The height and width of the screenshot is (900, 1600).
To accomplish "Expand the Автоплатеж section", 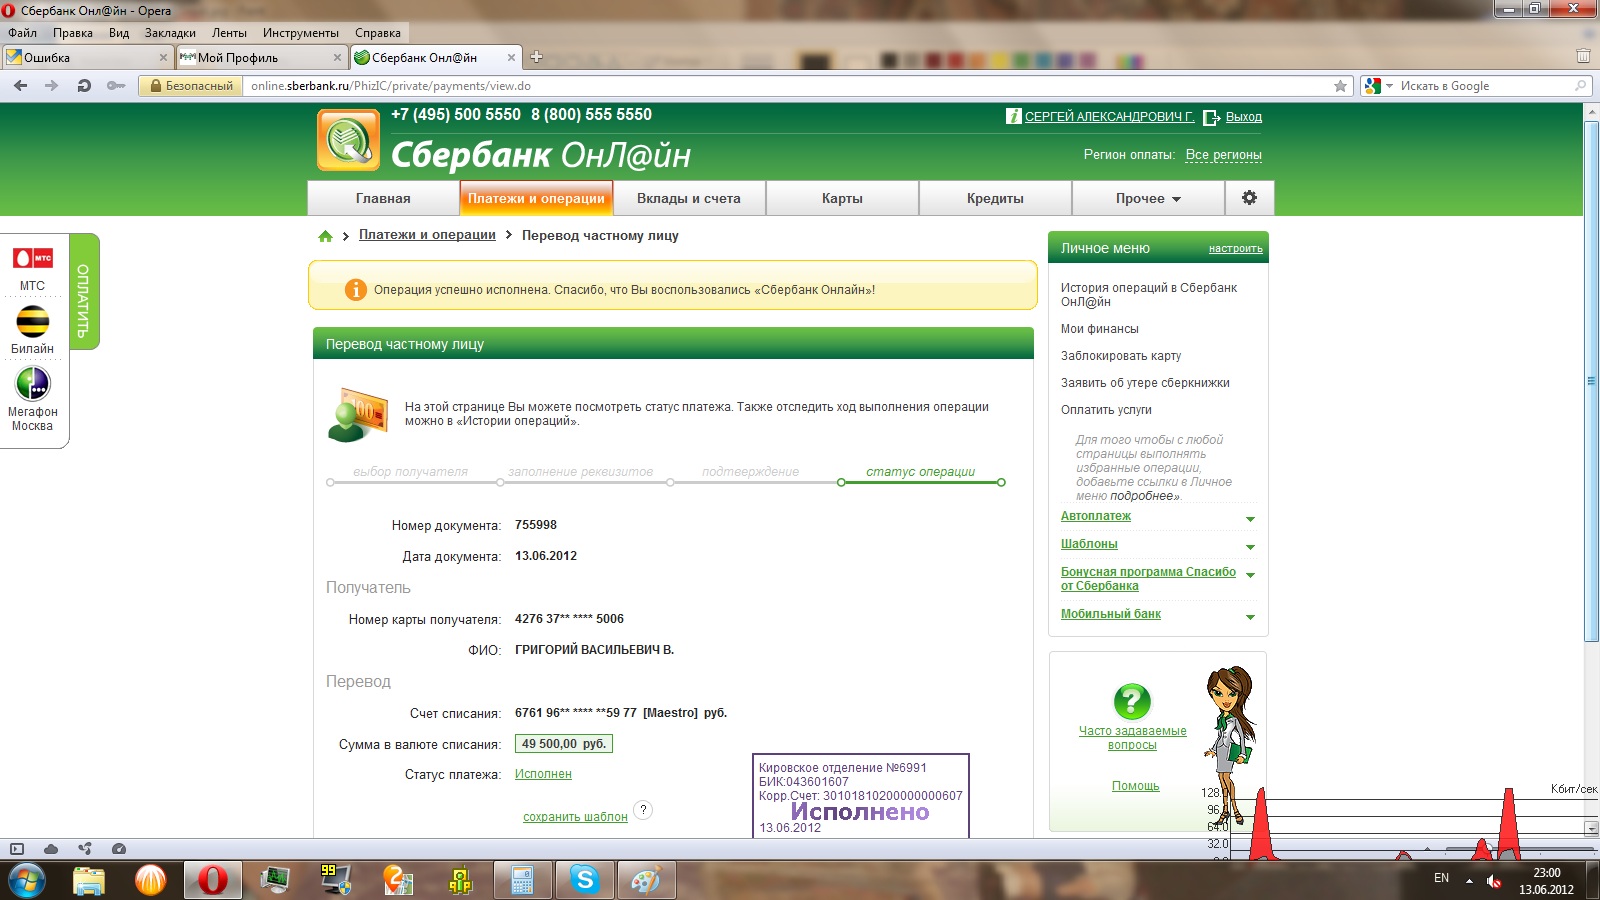I will (1250, 519).
